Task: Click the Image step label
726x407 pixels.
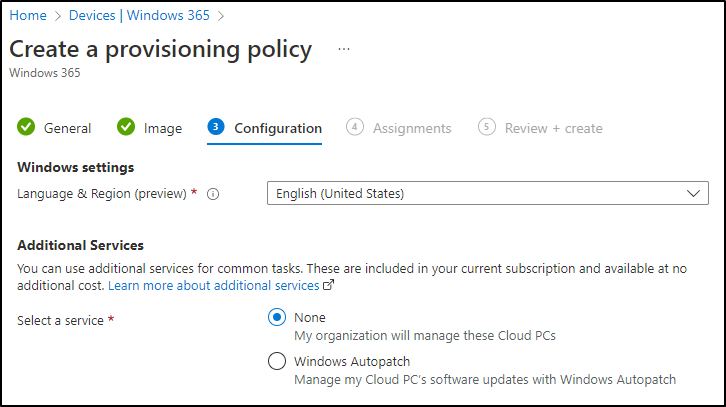Action: pyautogui.click(x=163, y=128)
